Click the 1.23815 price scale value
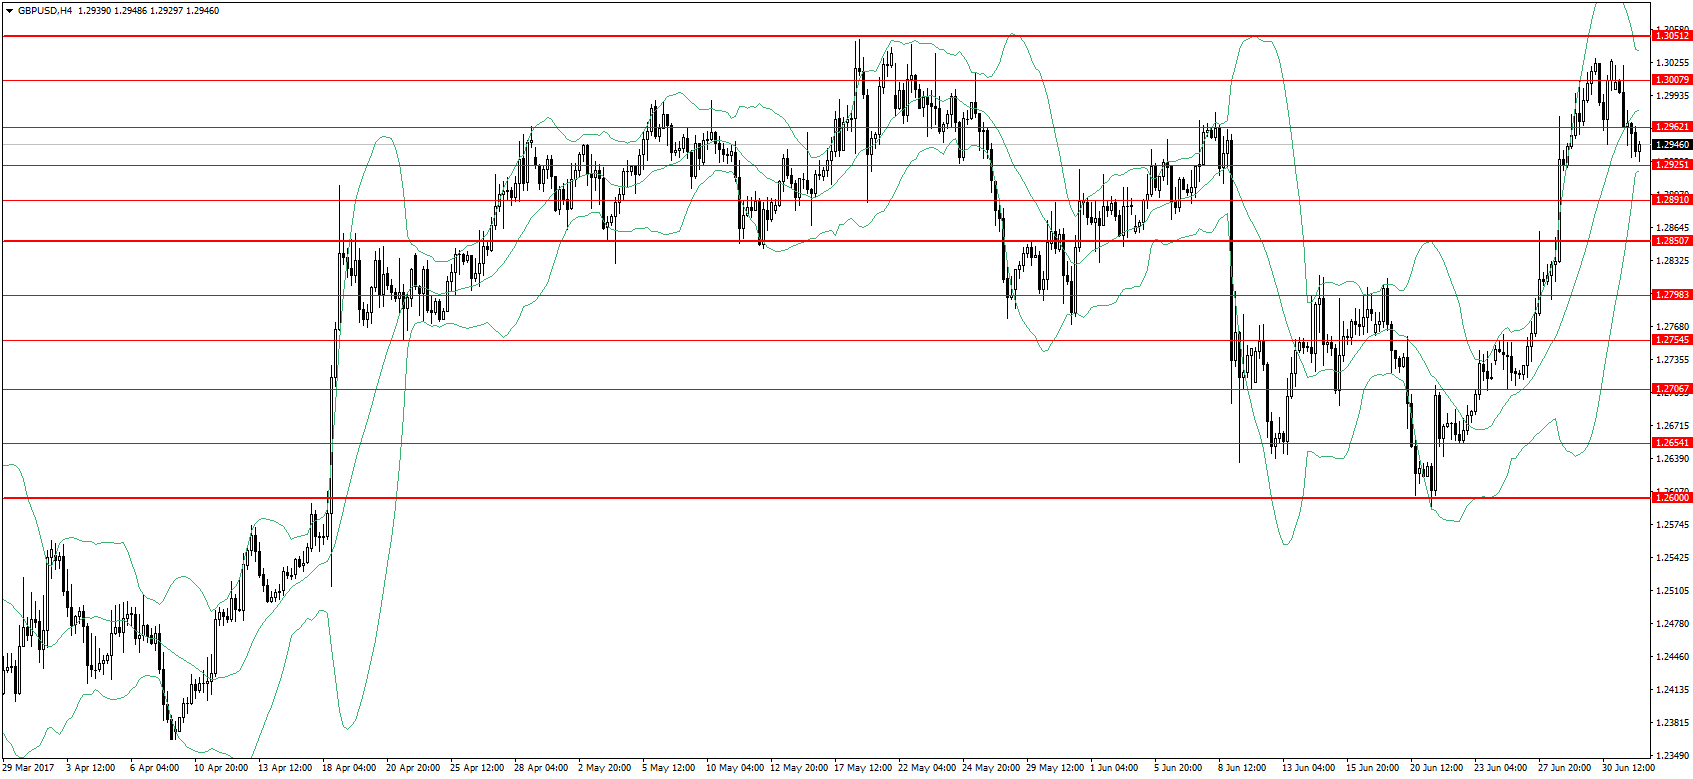 pyautogui.click(x=1673, y=723)
